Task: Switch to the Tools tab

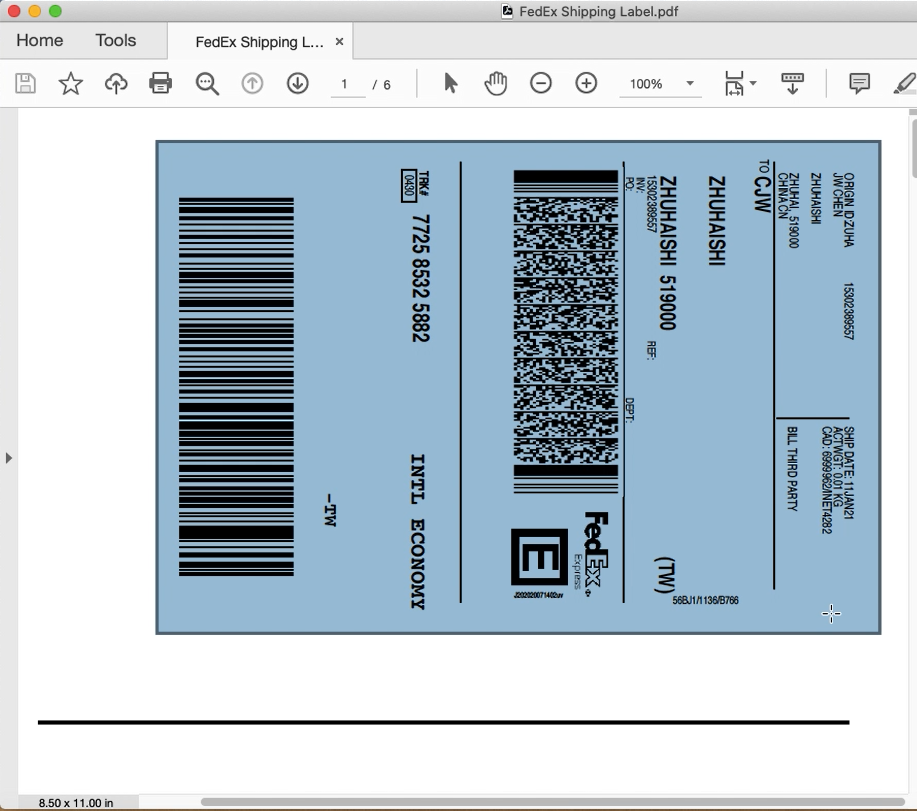Action: pyautogui.click(x=116, y=40)
